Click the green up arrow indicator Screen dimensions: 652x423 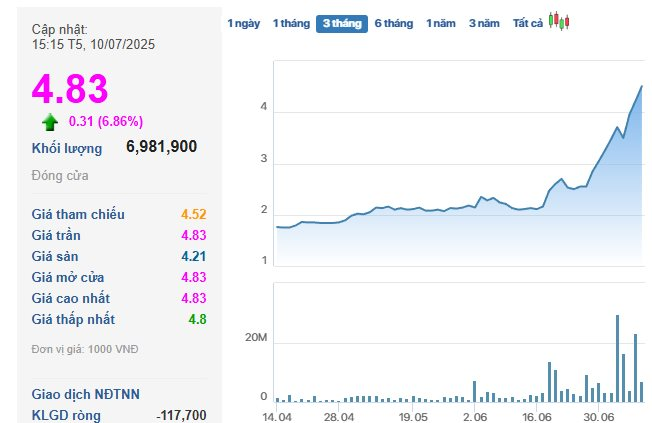[x=50, y=122]
